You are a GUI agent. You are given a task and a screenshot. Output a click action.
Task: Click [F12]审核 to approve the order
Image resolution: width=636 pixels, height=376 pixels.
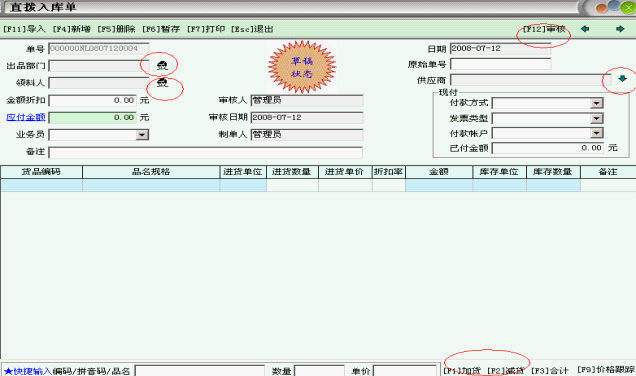(544, 29)
